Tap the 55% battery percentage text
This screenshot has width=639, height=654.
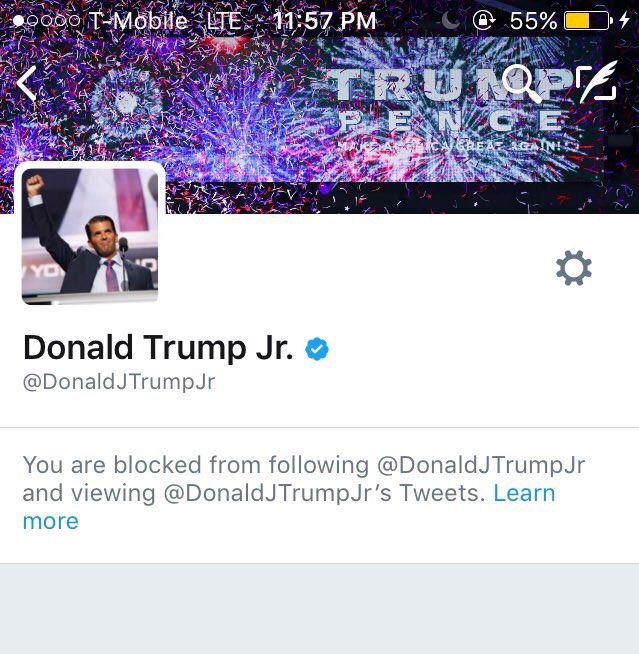533,21
